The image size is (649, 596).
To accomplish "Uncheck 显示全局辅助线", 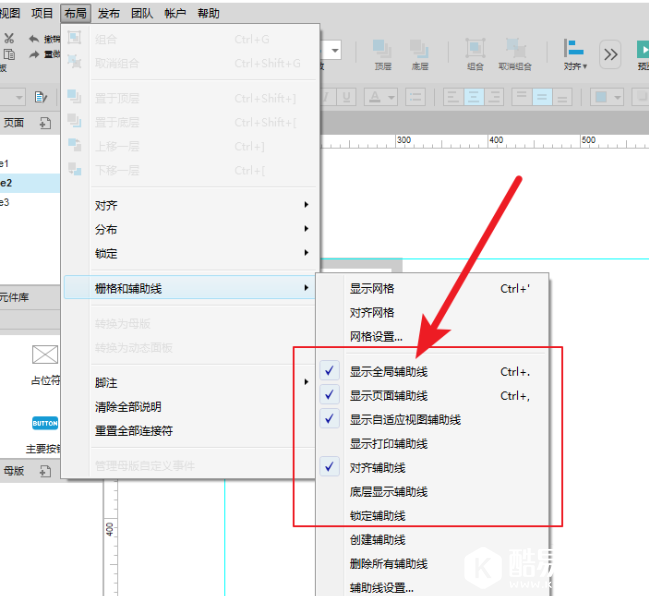I will click(433, 372).
